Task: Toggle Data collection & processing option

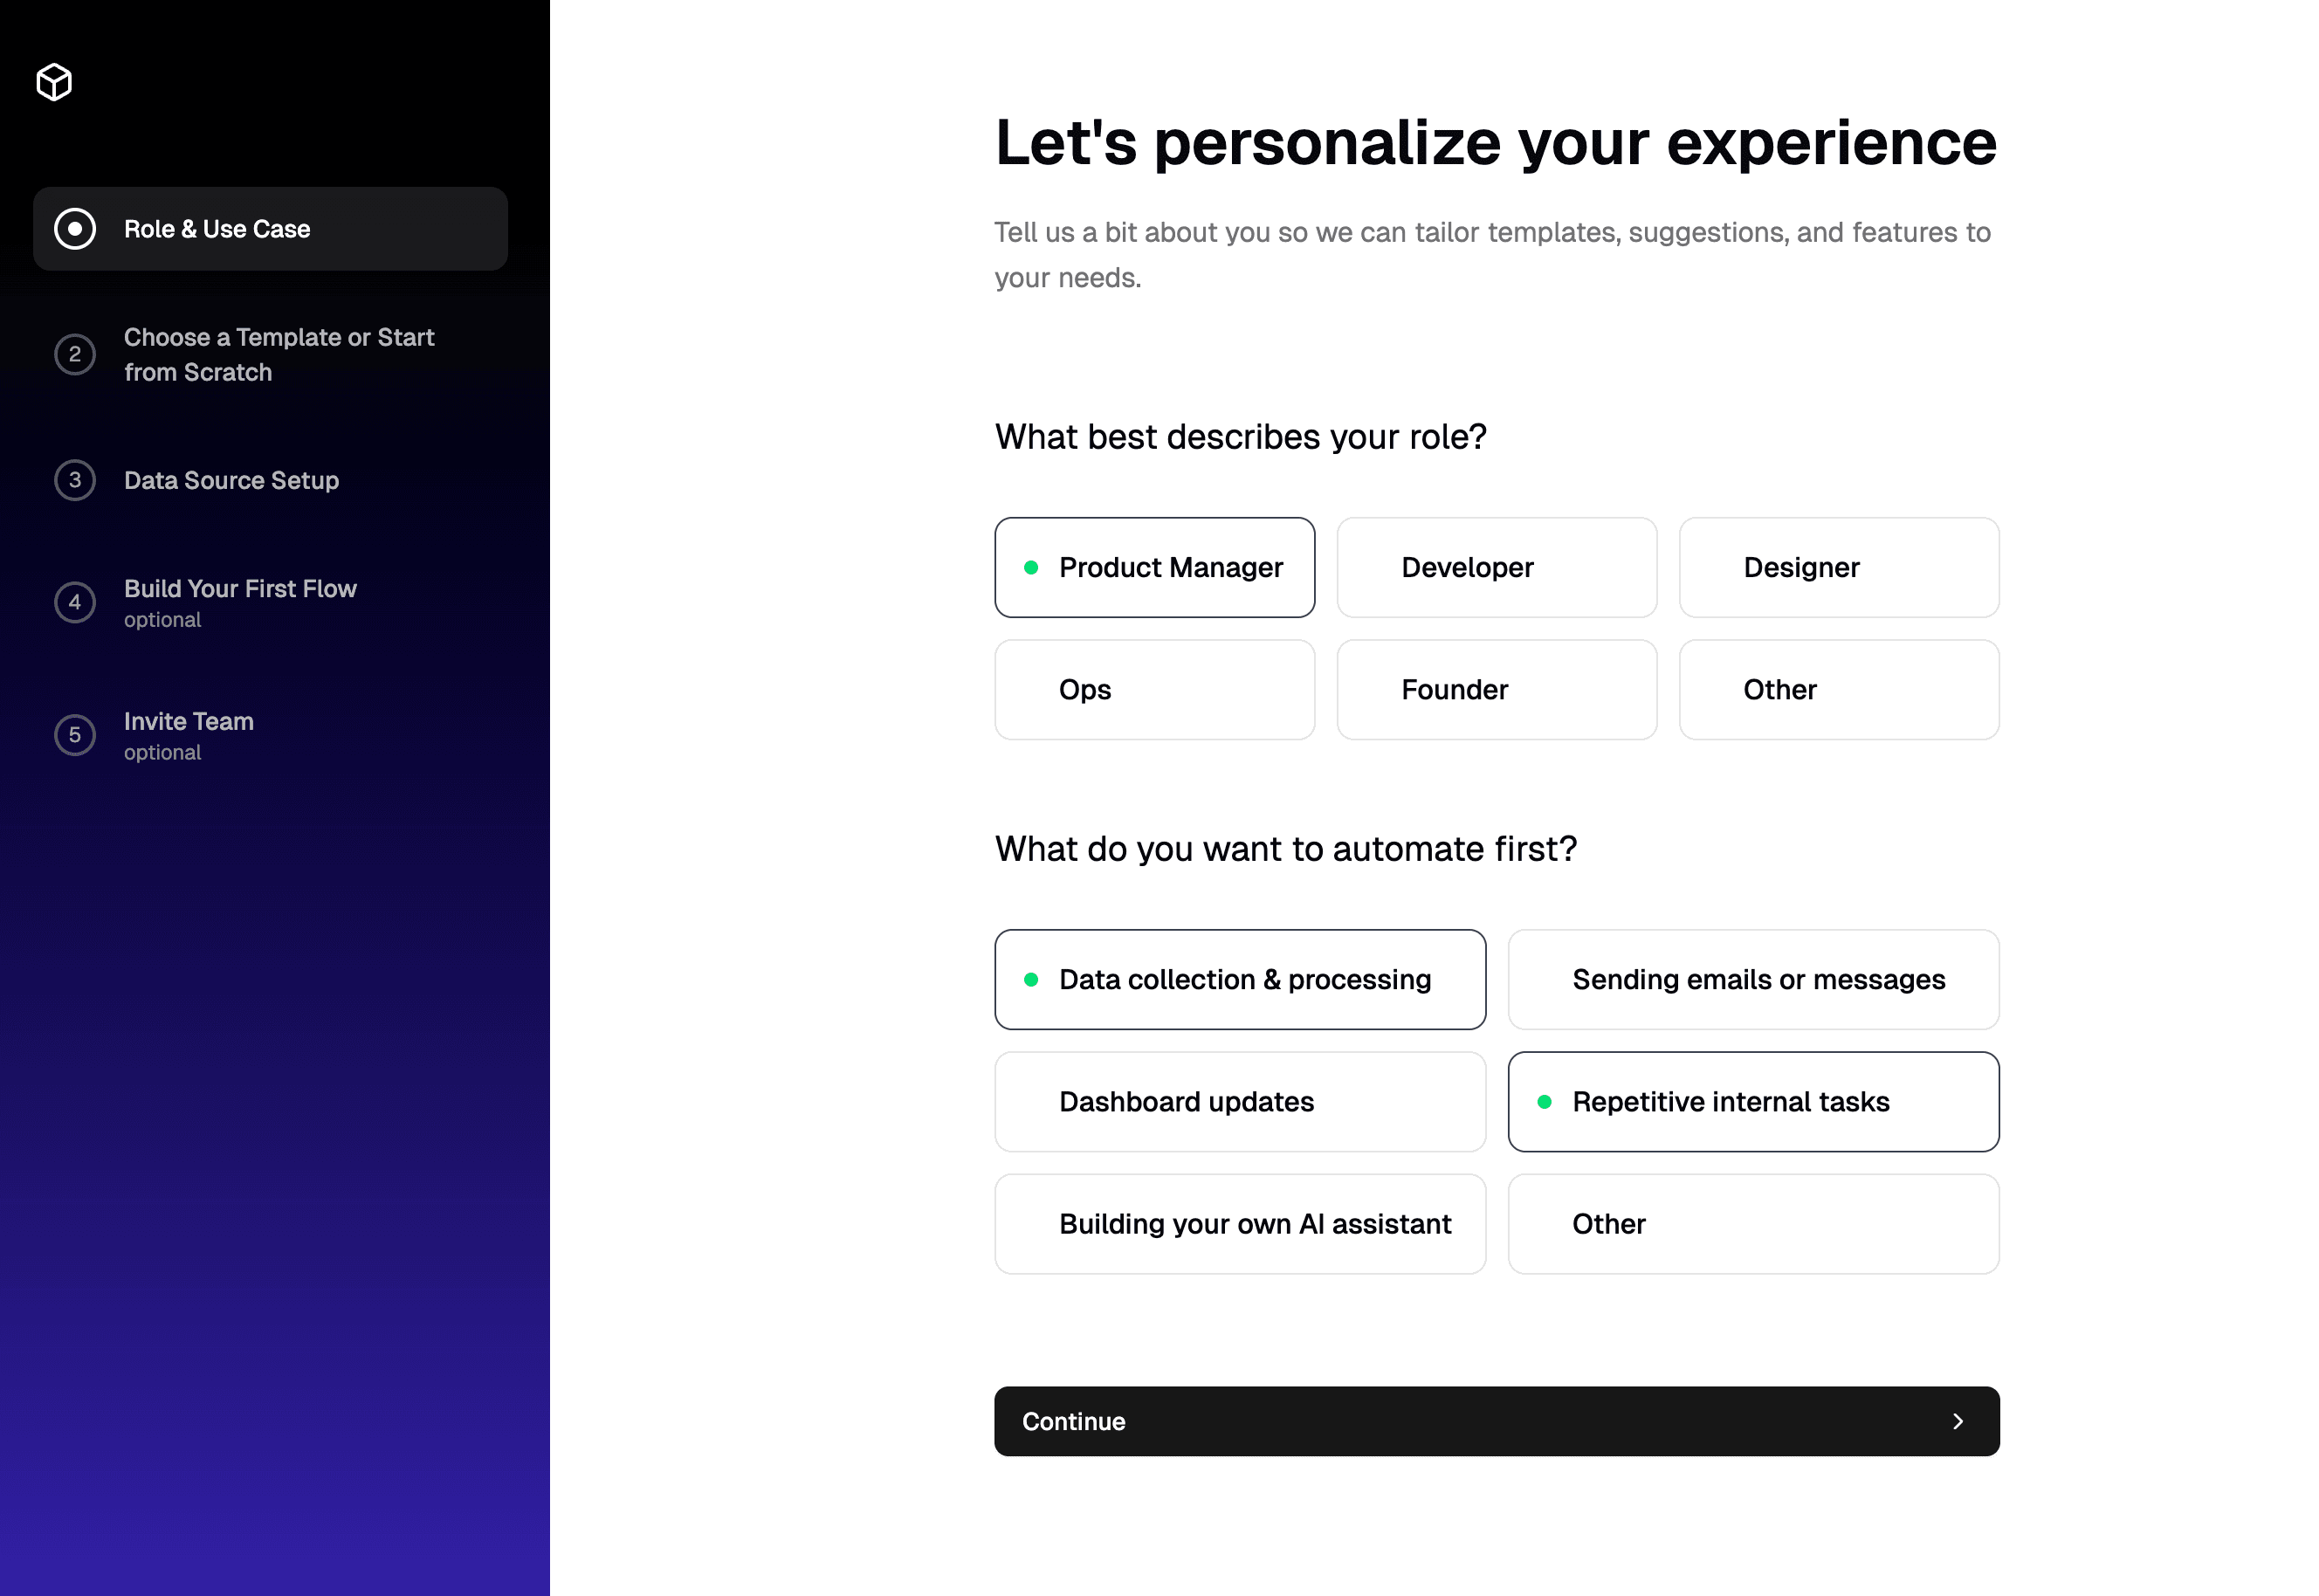Action: click(x=1239, y=979)
